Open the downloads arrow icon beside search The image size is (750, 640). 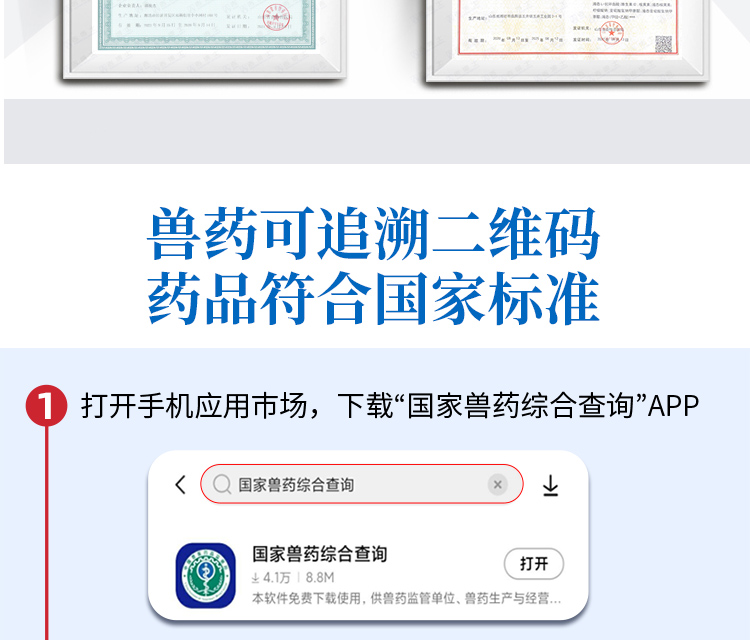[551, 485]
